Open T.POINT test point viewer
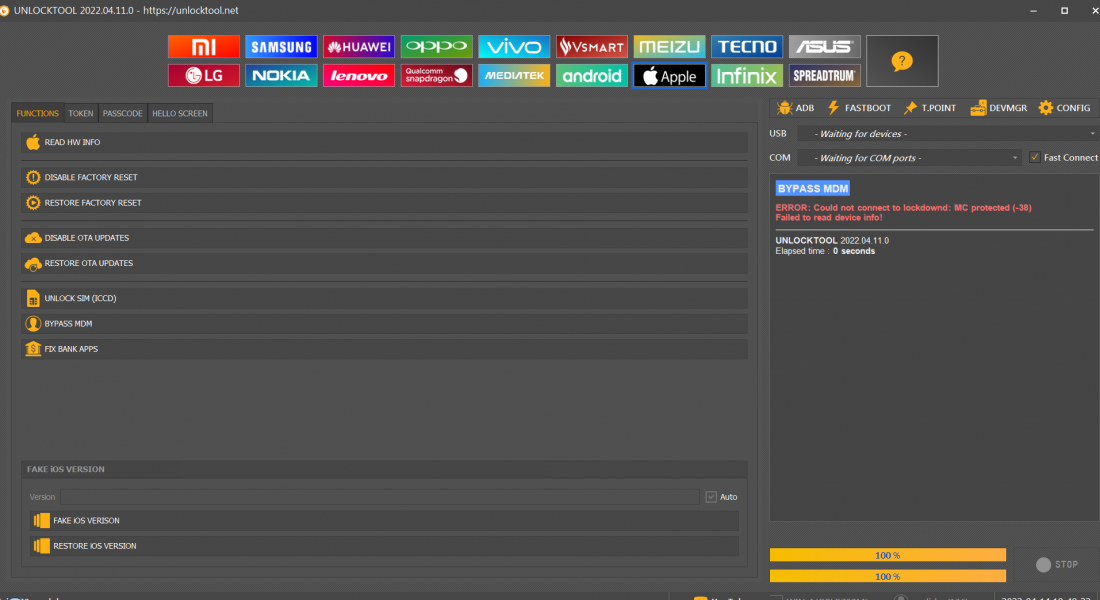Viewport: 1100px width, 600px height. [930, 108]
